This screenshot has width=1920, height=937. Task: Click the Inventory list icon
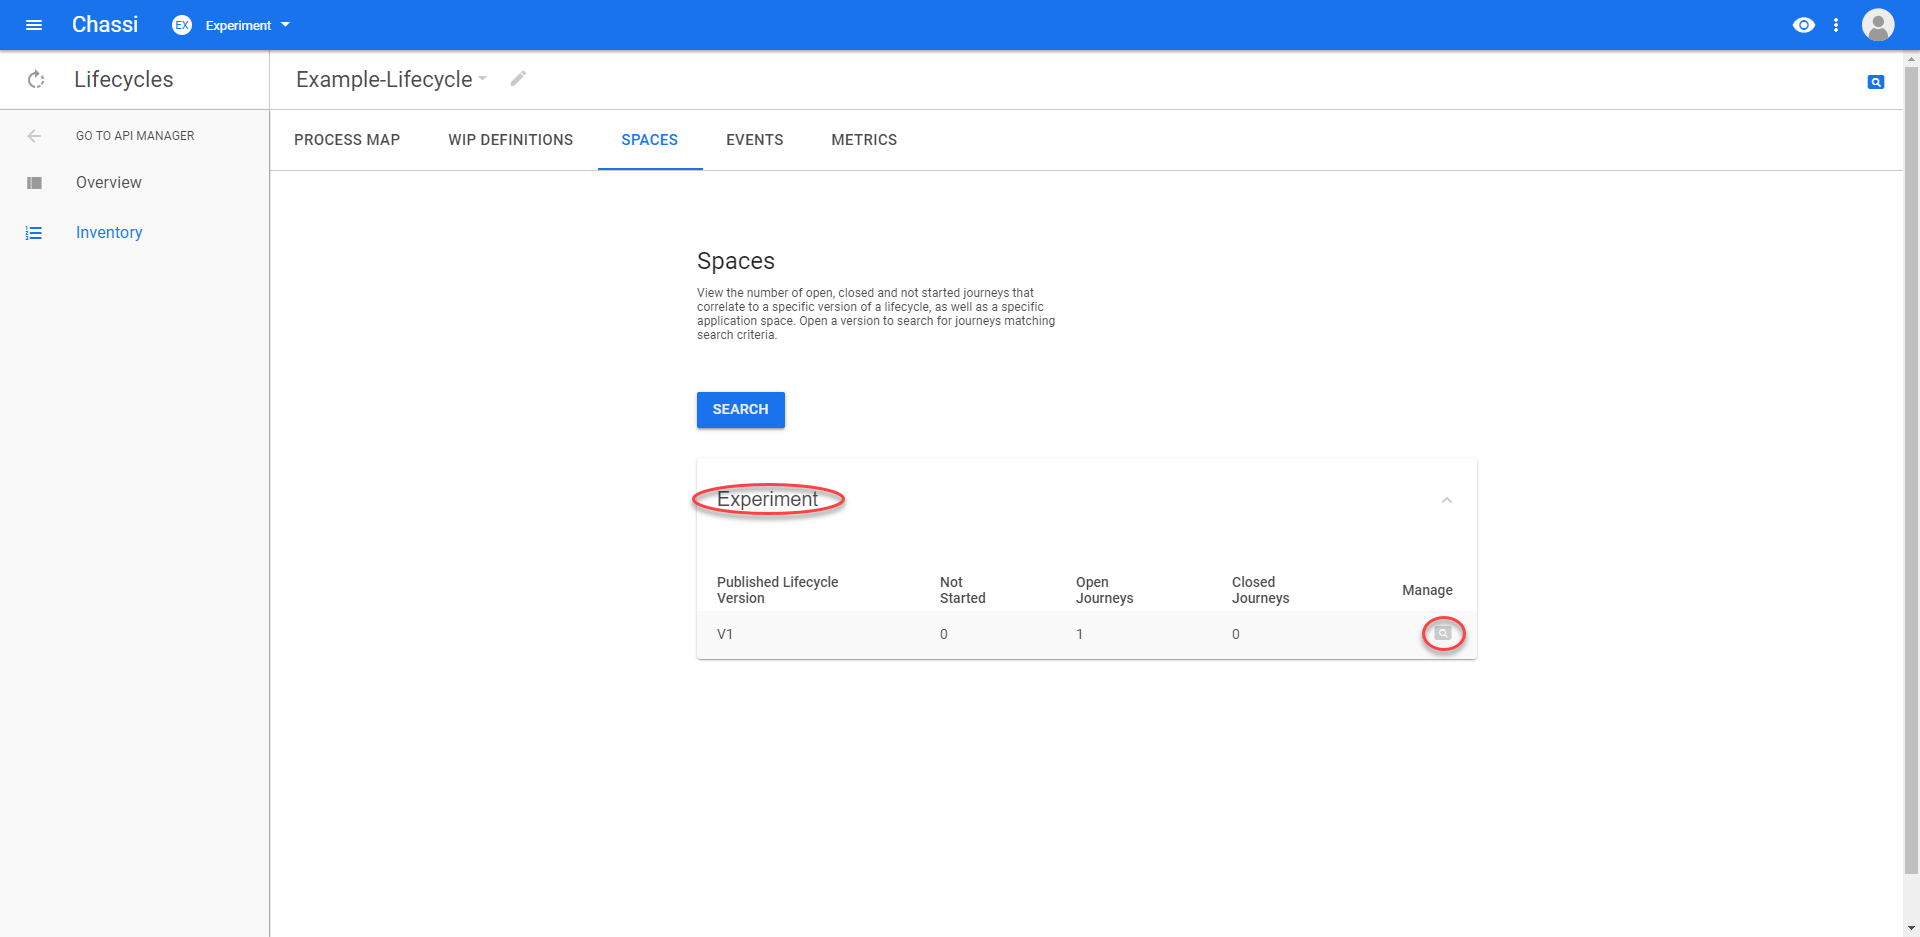pyautogui.click(x=34, y=233)
